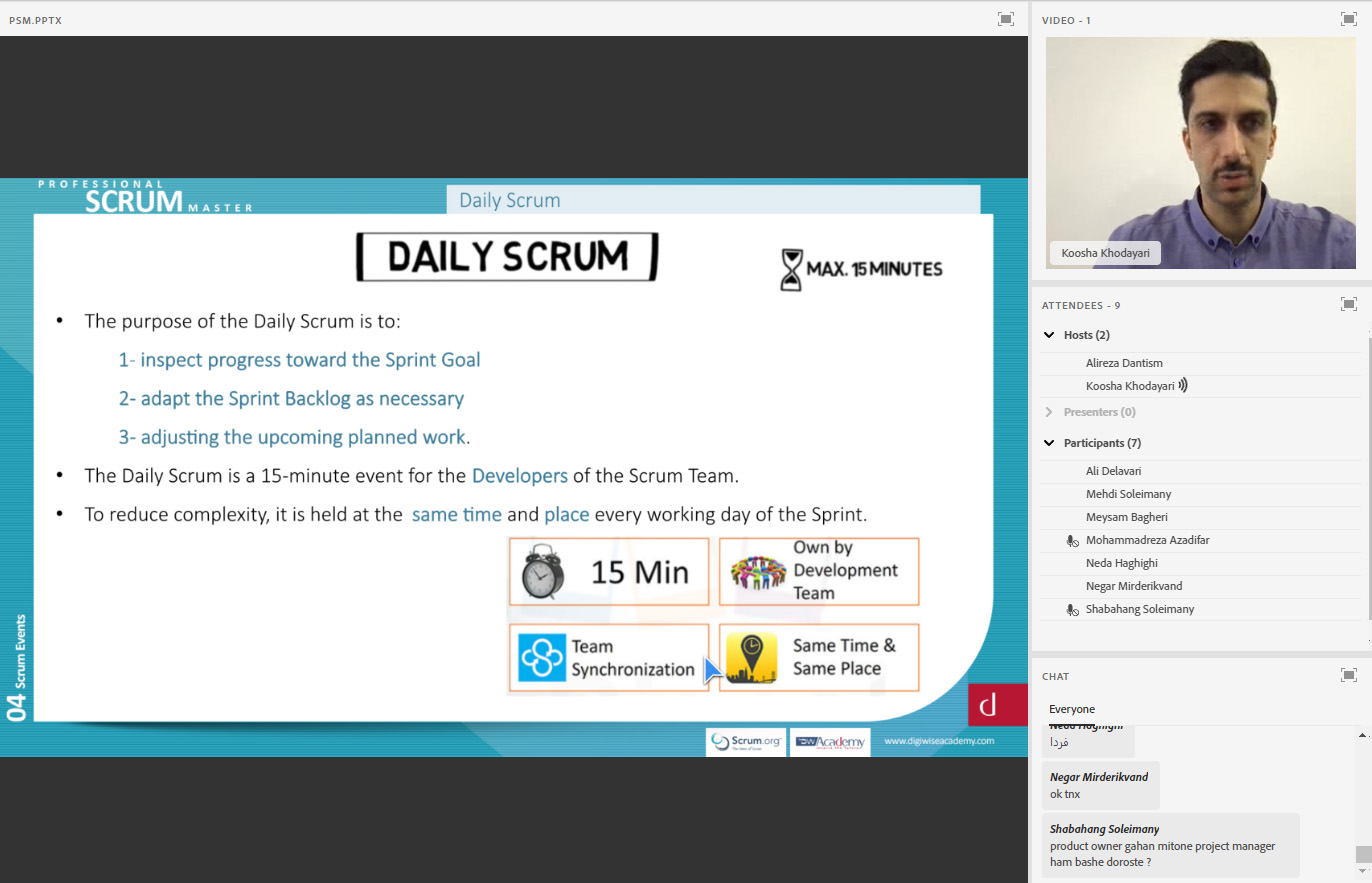Select the Everyone chat tab
This screenshot has height=883, width=1372.
click(x=1071, y=709)
